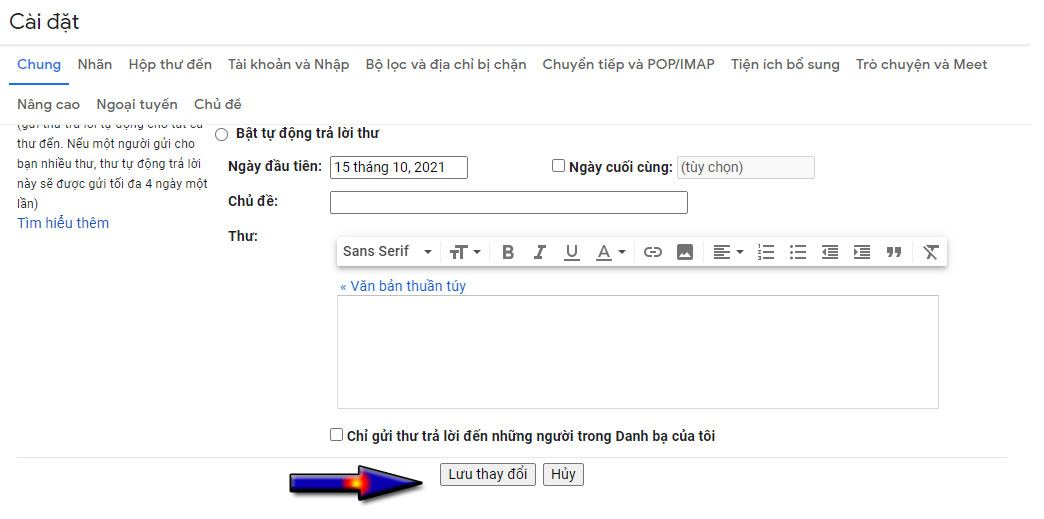Toggle underline formatting in message toolbar

coord(572,252)
